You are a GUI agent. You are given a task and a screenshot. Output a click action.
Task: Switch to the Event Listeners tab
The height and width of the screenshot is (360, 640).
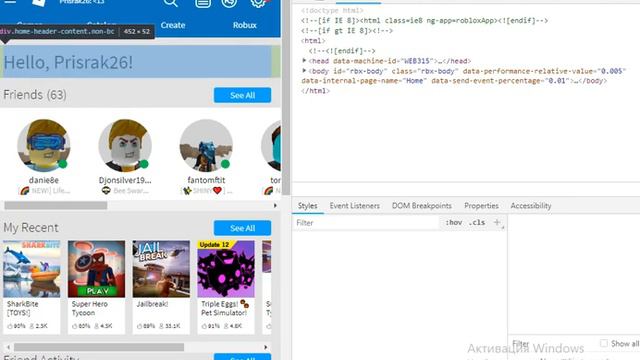355,206
